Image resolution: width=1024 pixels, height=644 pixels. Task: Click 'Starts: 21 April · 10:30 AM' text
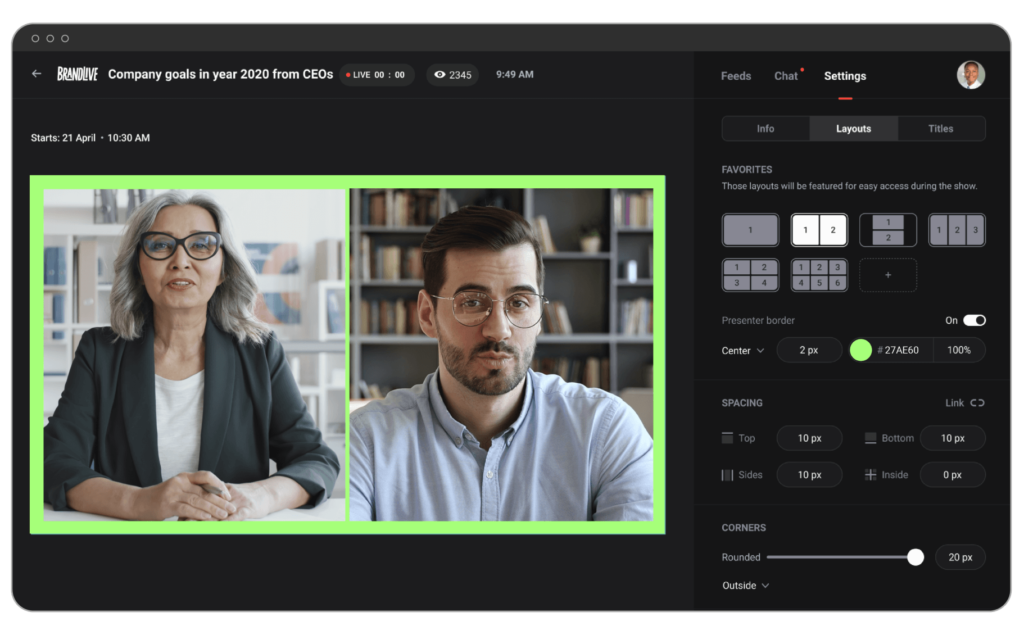click(90, 138)
